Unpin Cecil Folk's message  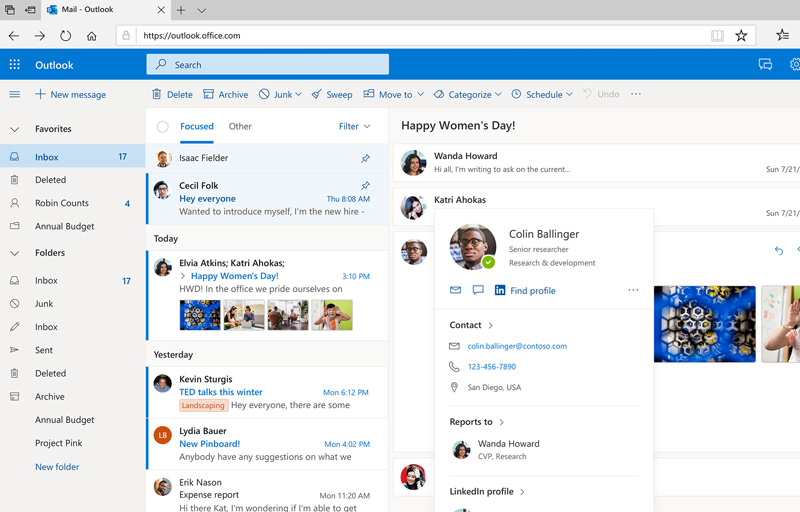click(365, 186)
